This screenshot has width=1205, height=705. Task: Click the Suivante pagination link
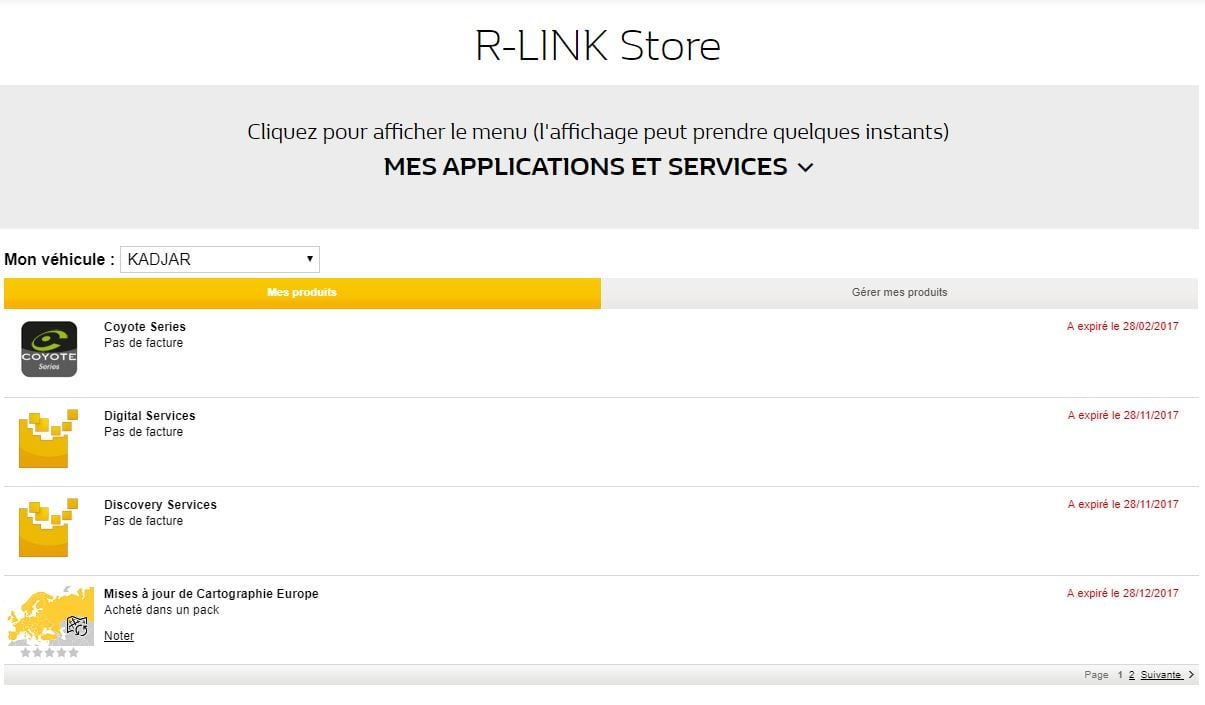[1160, 675]
